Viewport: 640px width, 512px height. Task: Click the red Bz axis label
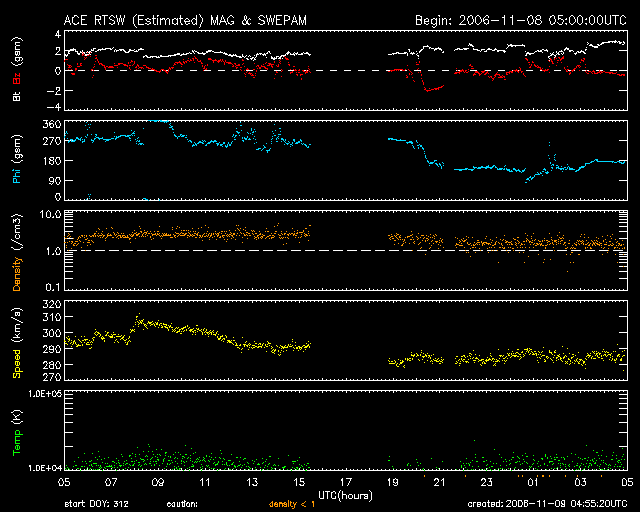click(17, 63)
